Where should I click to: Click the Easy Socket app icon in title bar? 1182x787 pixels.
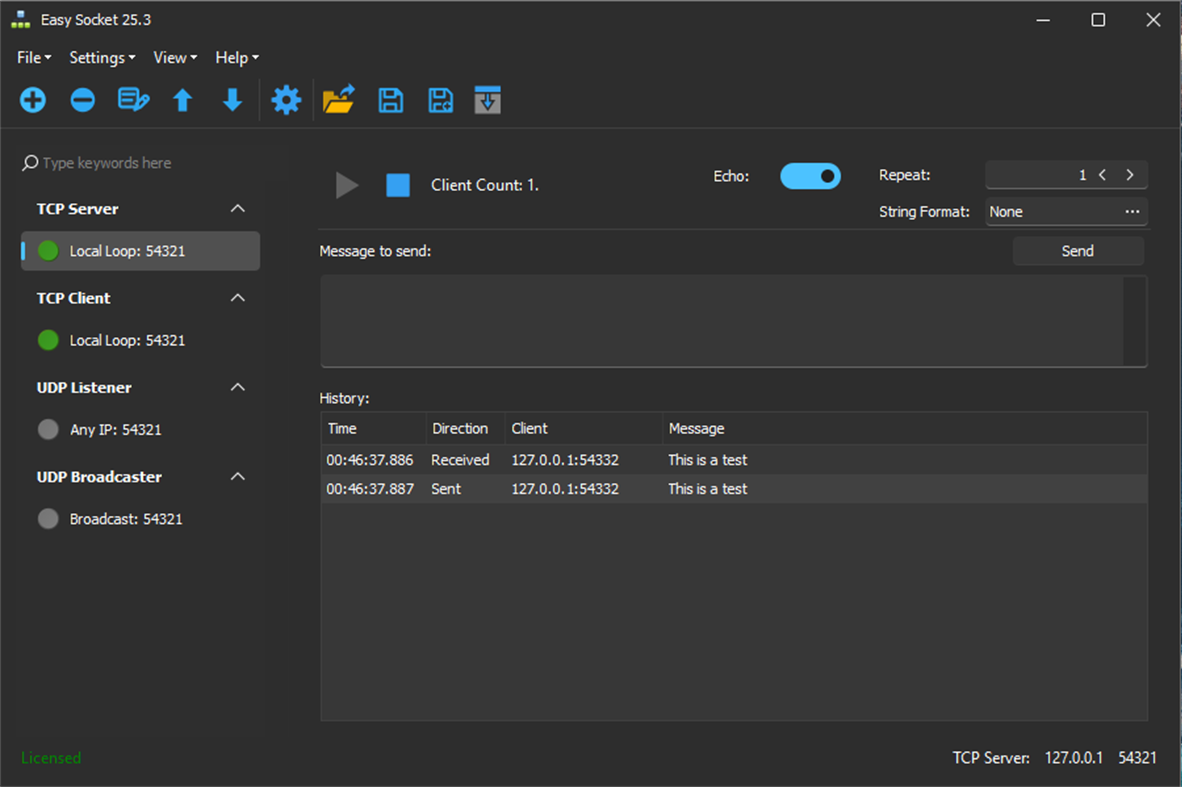point(21,20)
